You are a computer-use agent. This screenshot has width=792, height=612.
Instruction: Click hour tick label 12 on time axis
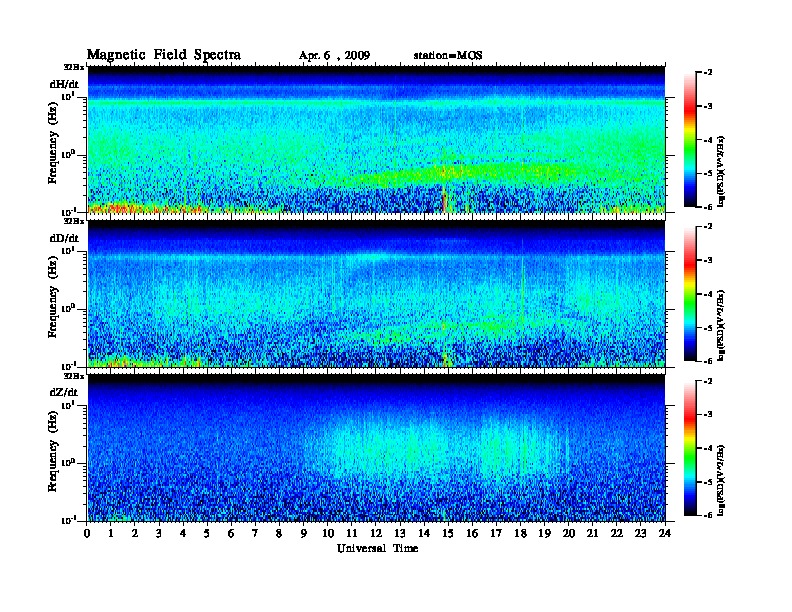[376, 533]
